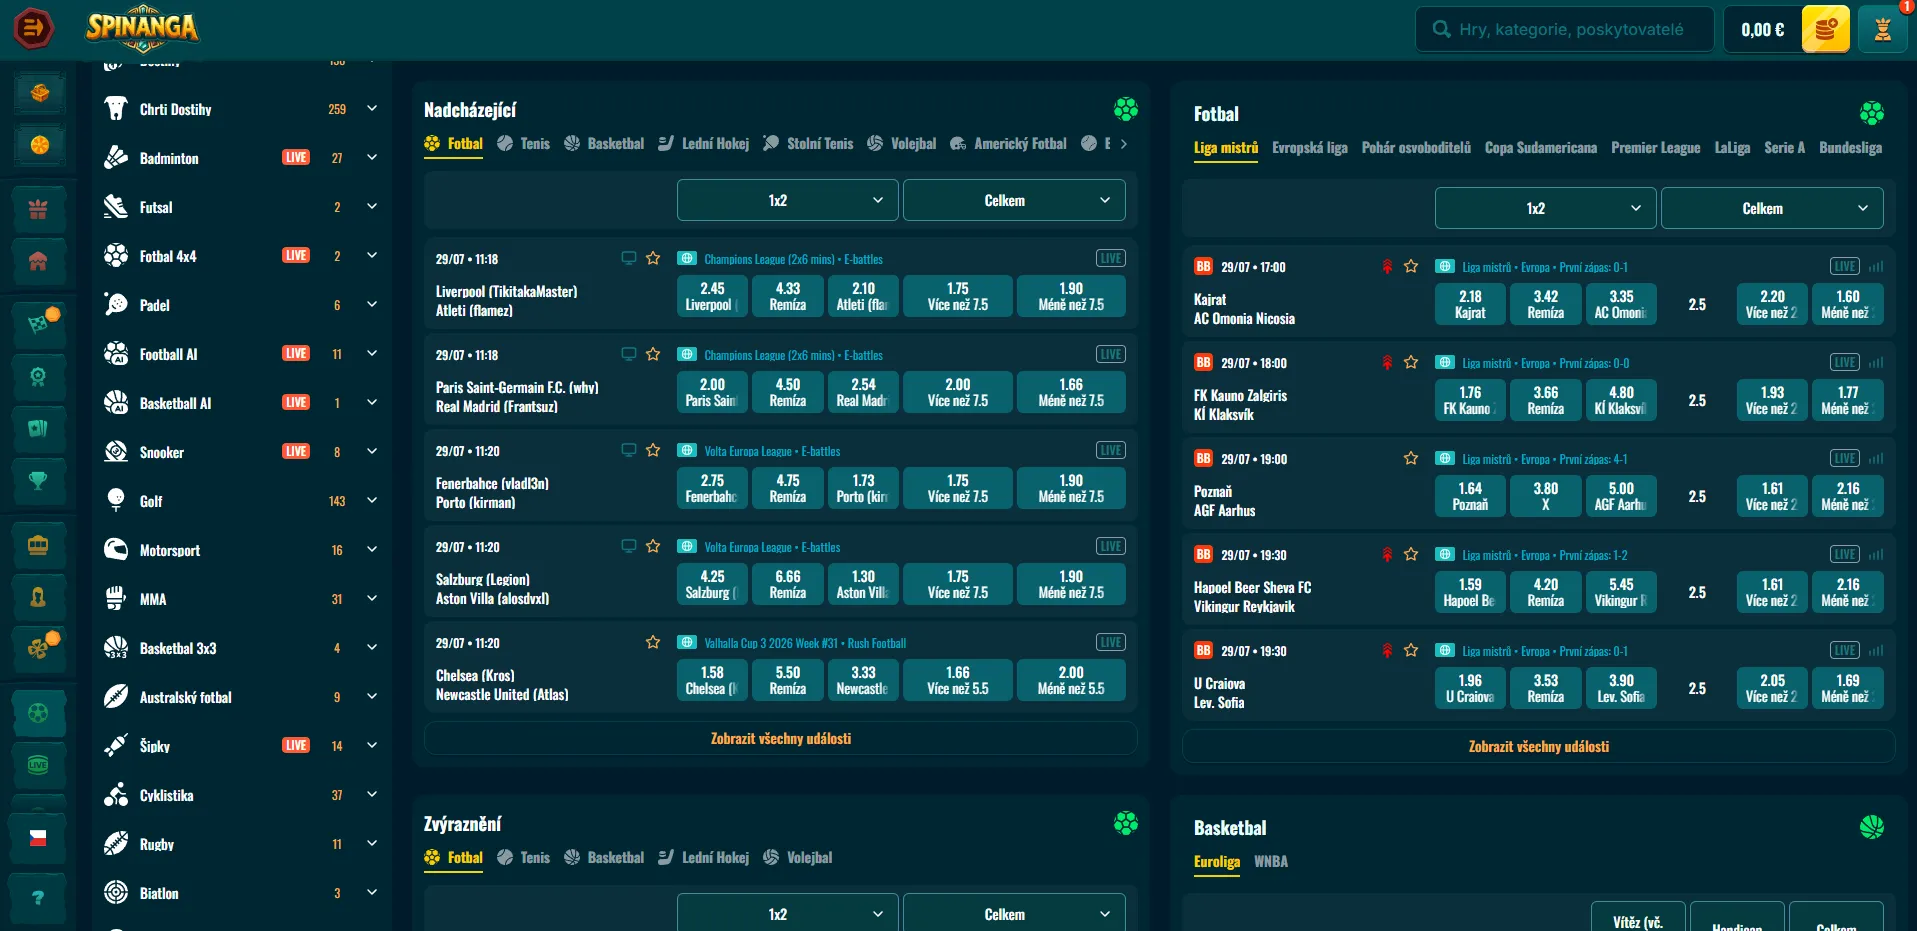Screen dimensions: 1917x931
Task: Open the 1x2 dropdown in Nadcházející
Action: [788, 200]
